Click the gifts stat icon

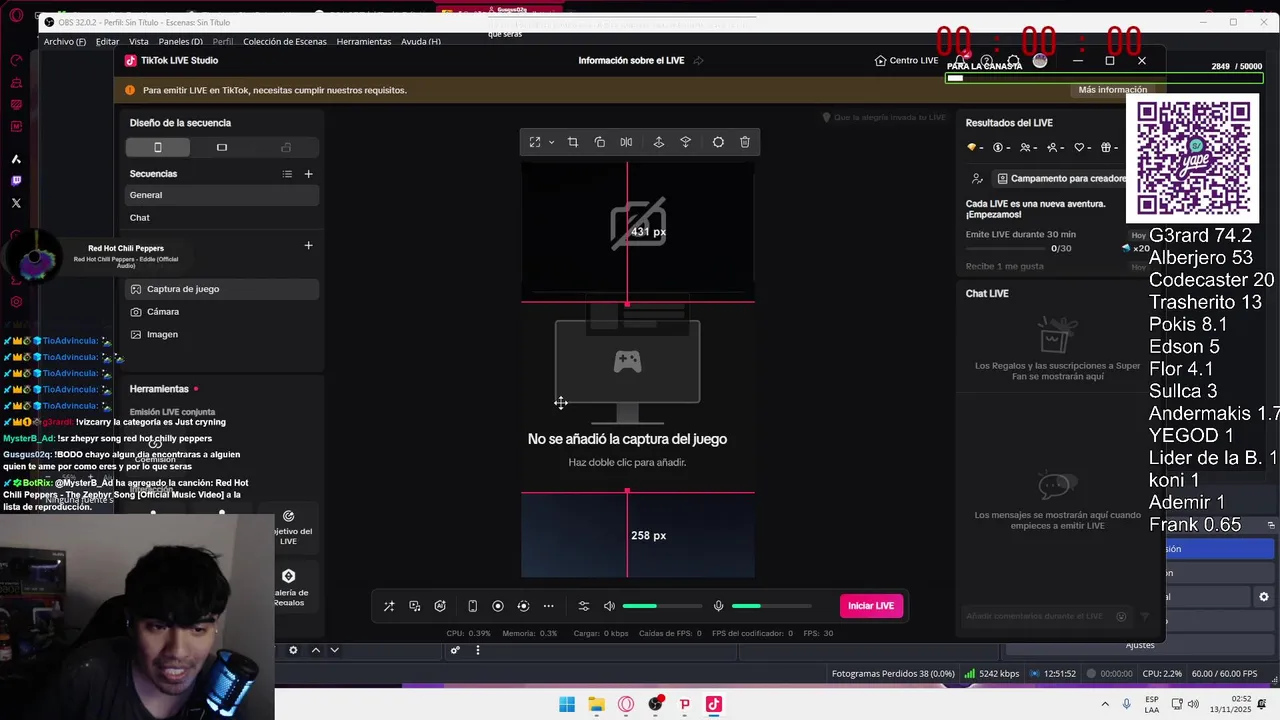tap(1106, 148)
